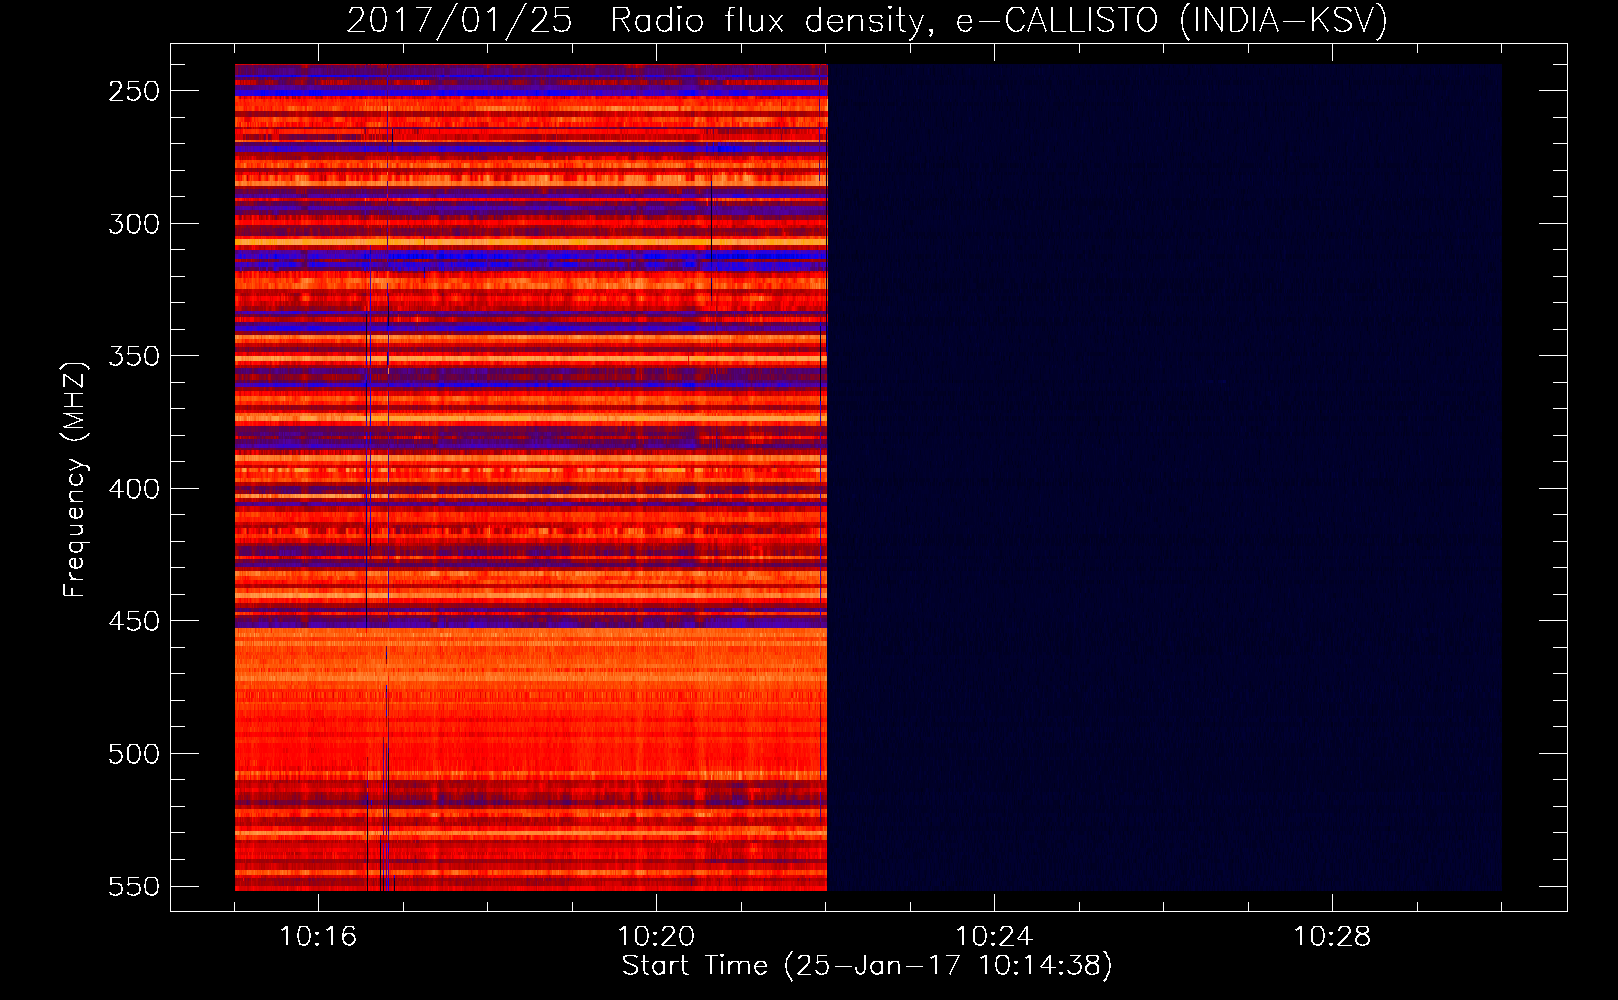Click the 400 frequency tick label
This screenshot has height=1000, width=1618.
(x=134, y=489)
